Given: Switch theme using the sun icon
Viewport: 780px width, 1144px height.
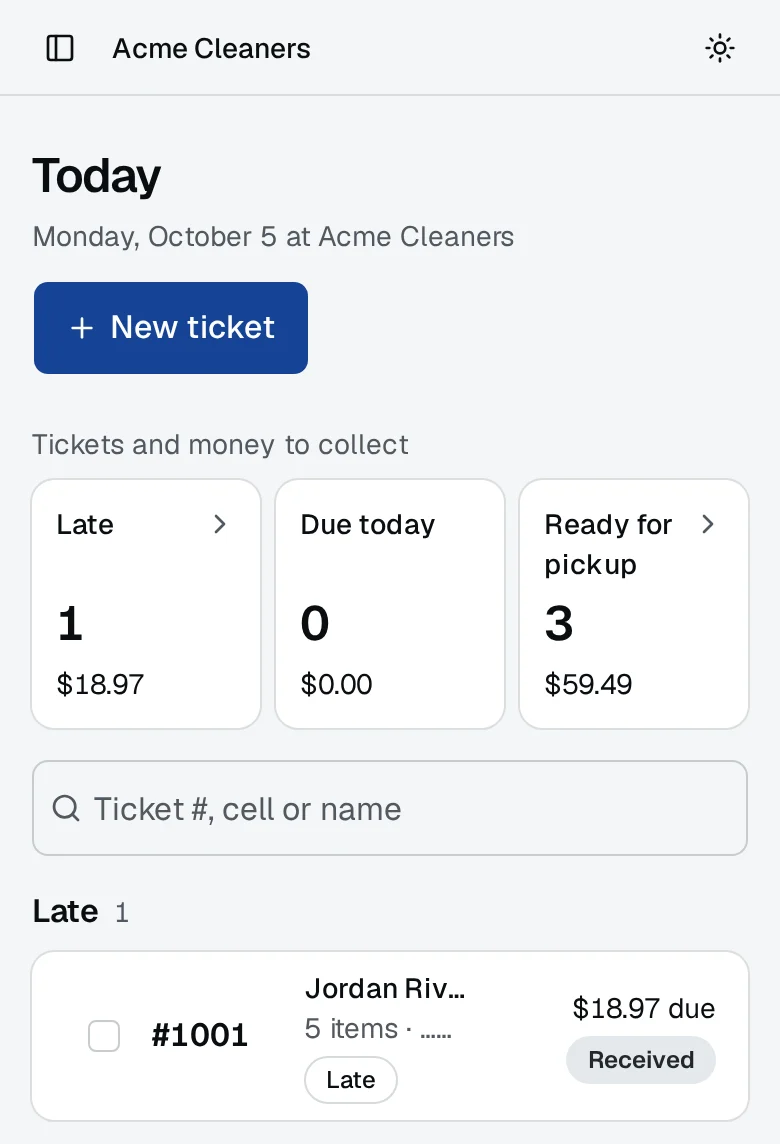Looking at the screenshot, I should point(719,48).
